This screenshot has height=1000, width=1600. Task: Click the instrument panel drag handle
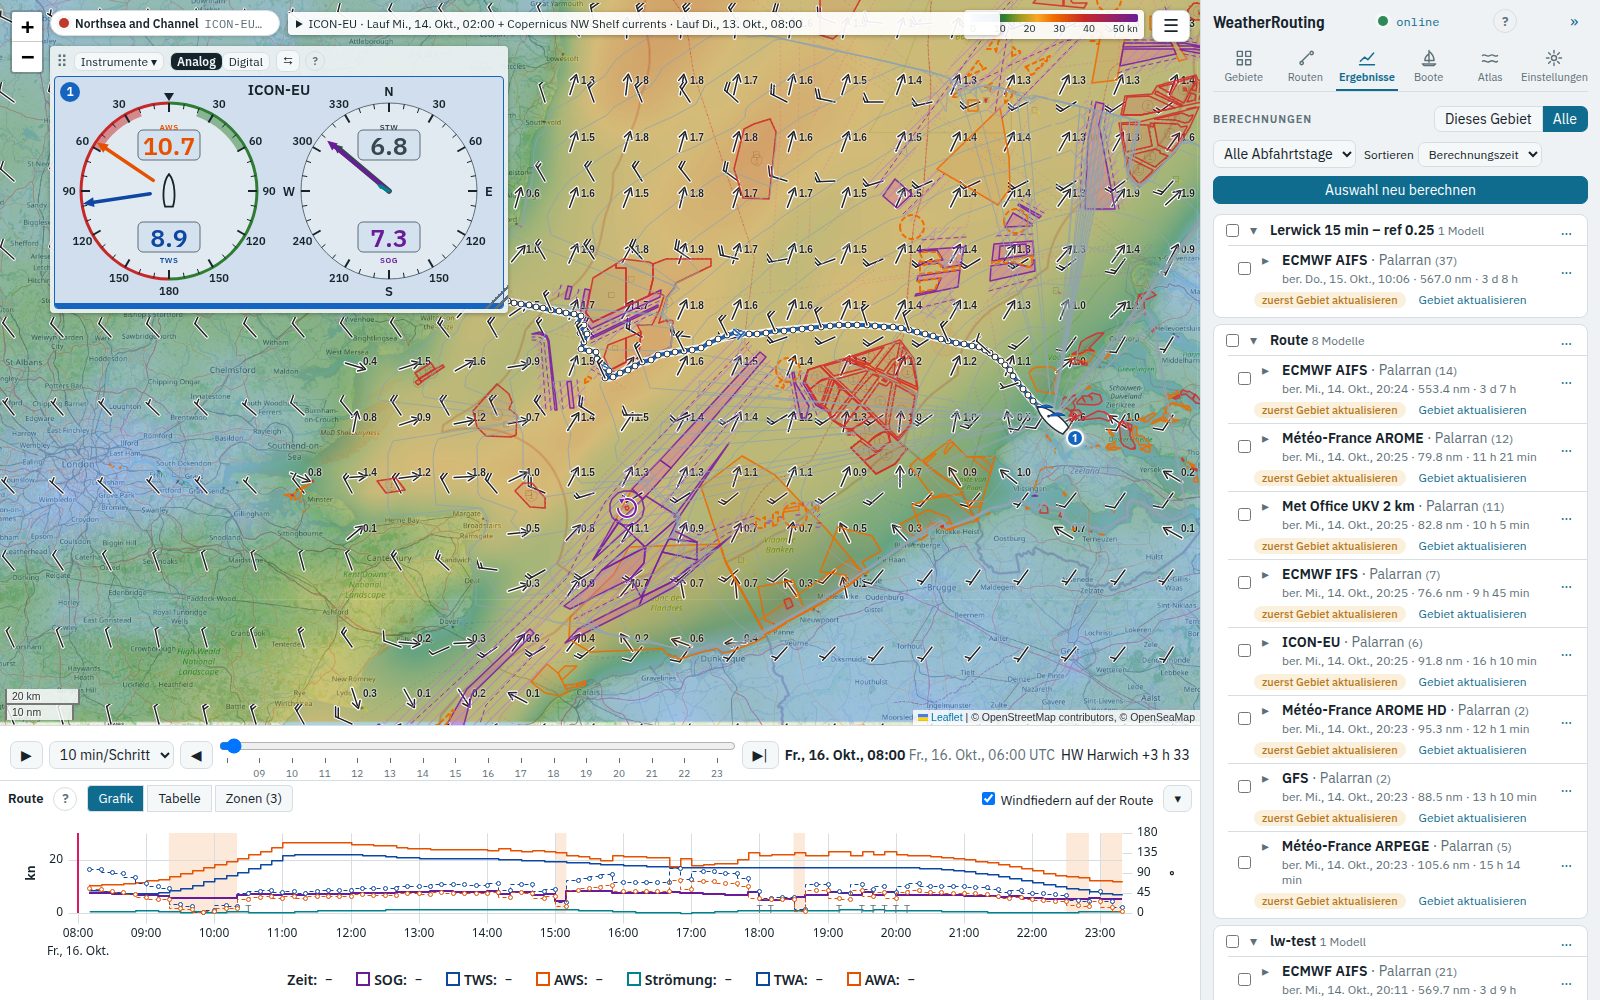click(62, 61)
